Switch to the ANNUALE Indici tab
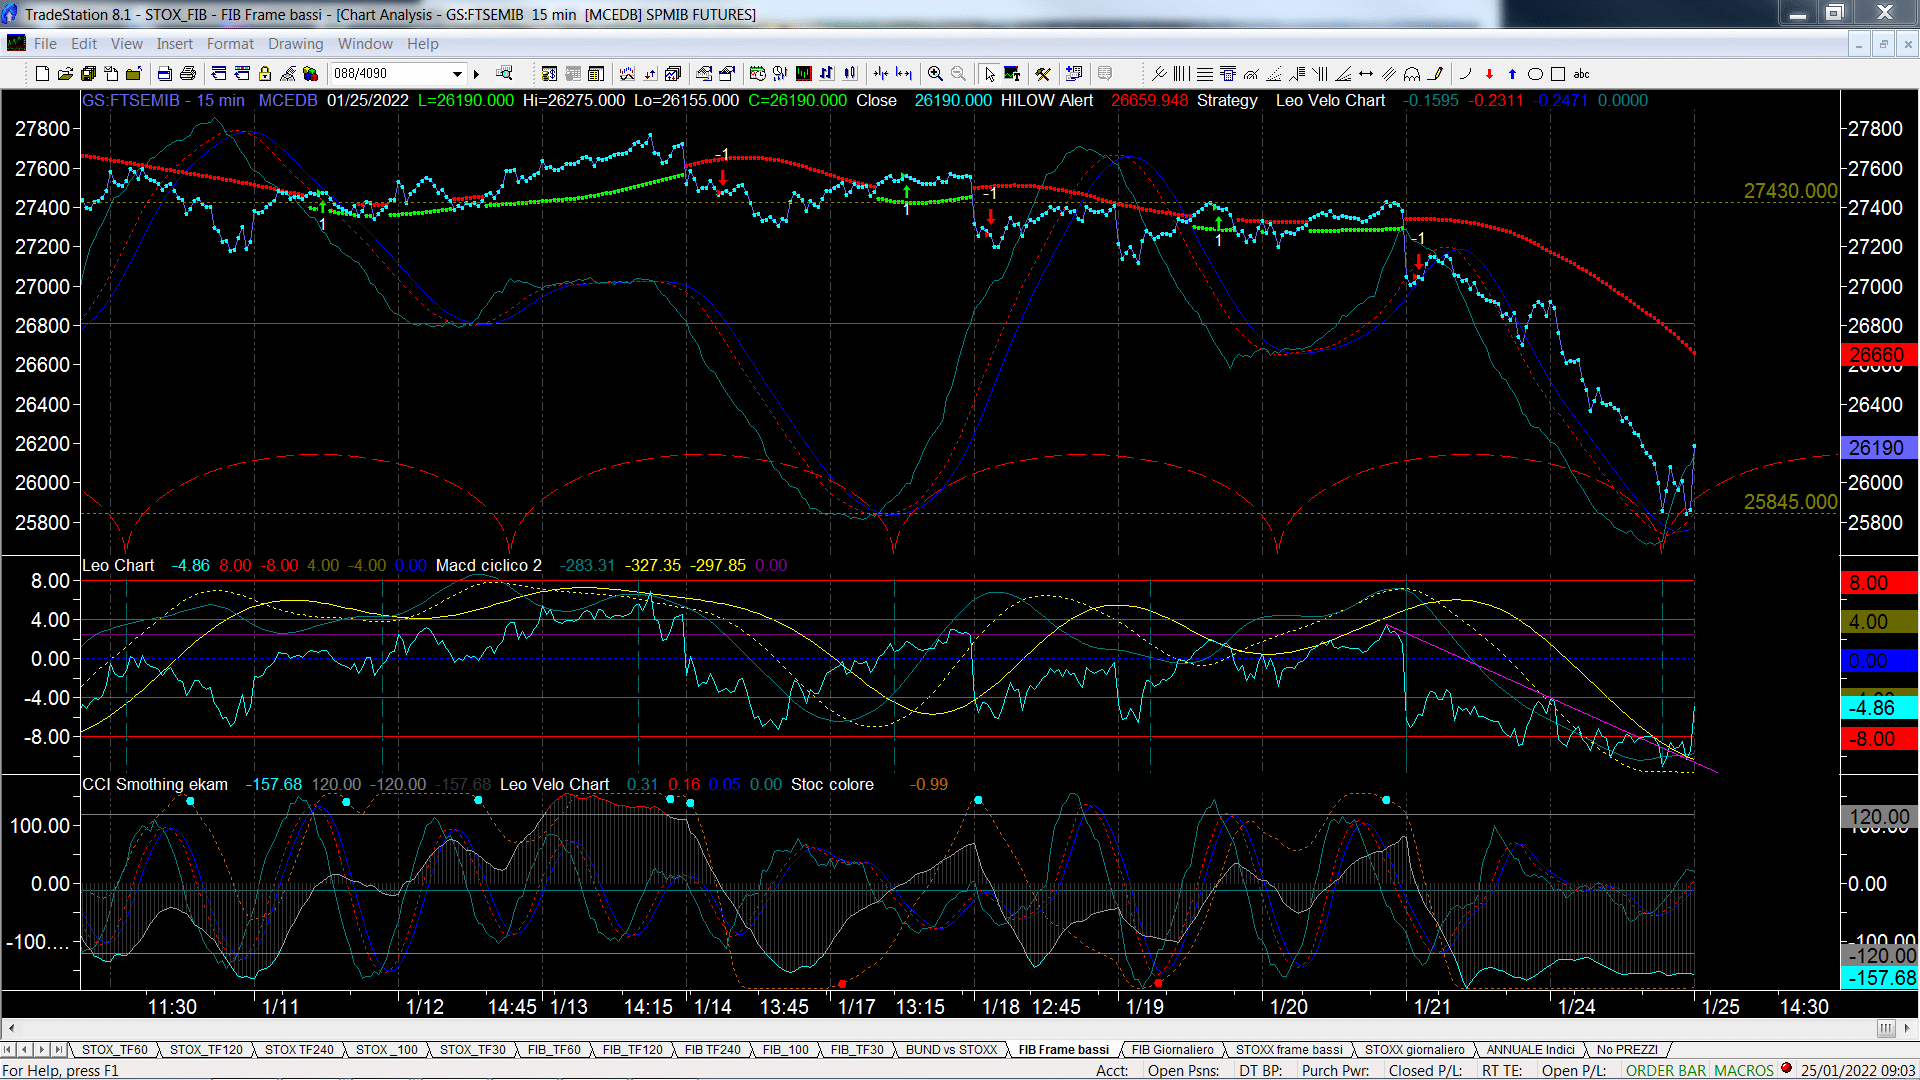This screenshot has height=1080, width=1920. click(1530, 1050)
